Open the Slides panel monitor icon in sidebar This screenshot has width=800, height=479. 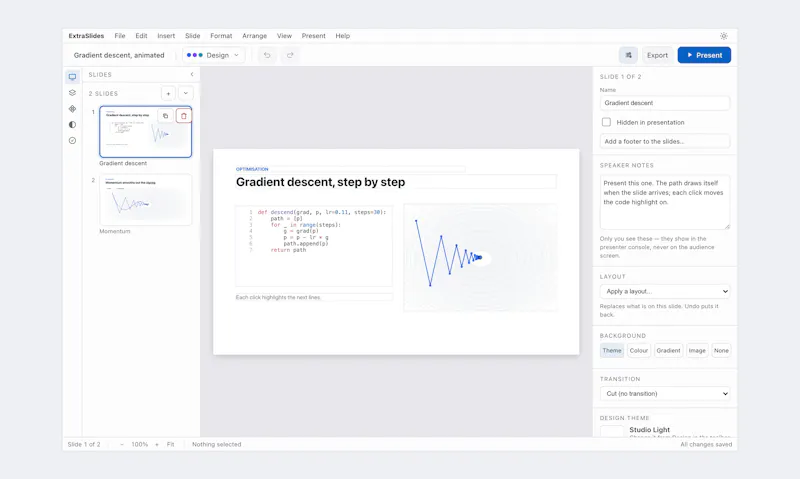tap(72, 77)
